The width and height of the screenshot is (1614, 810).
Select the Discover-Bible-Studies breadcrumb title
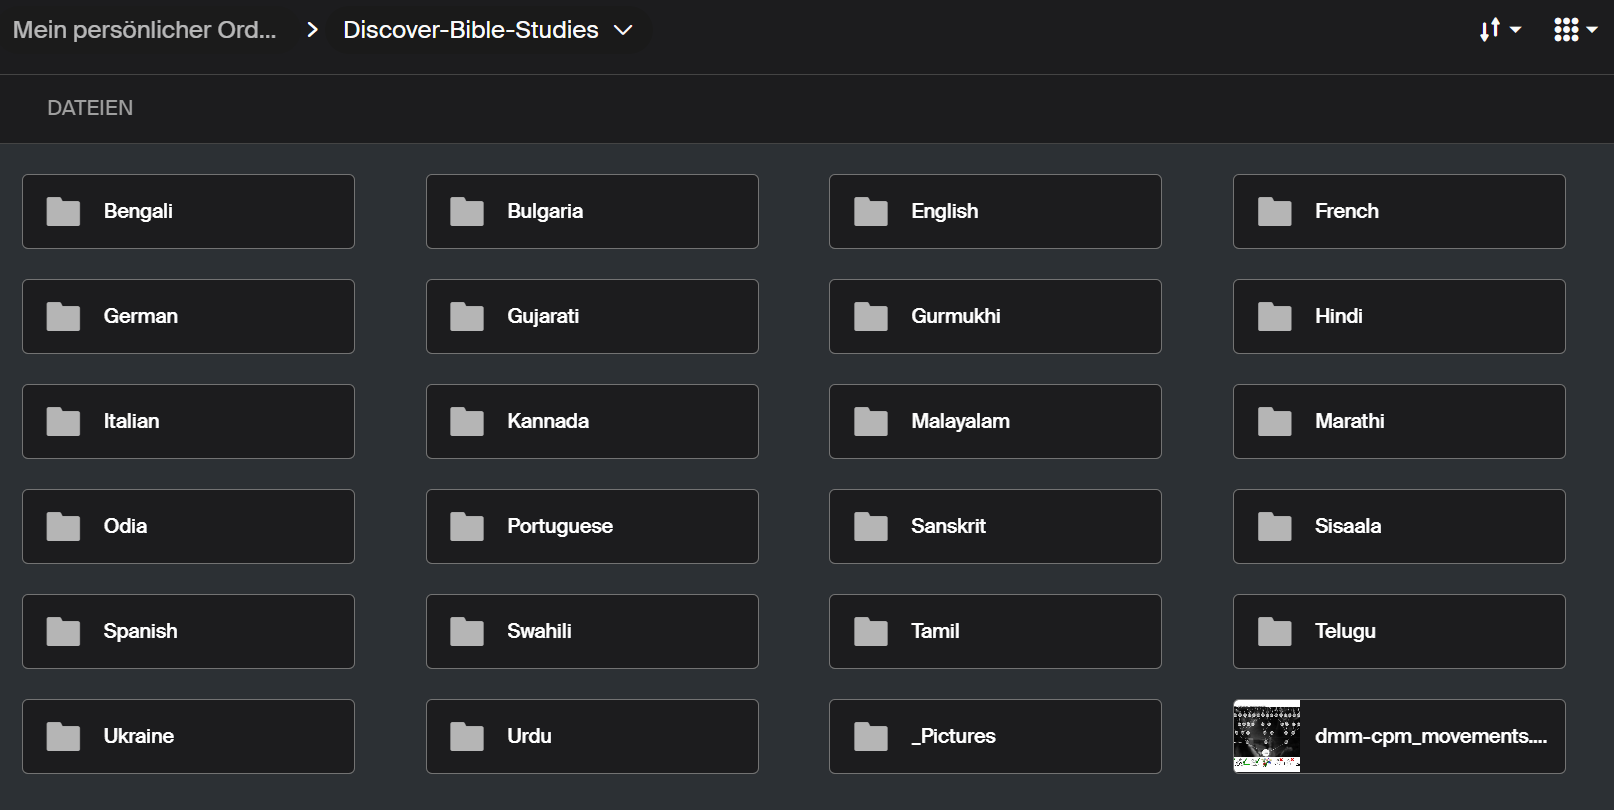tap(471, 30)
